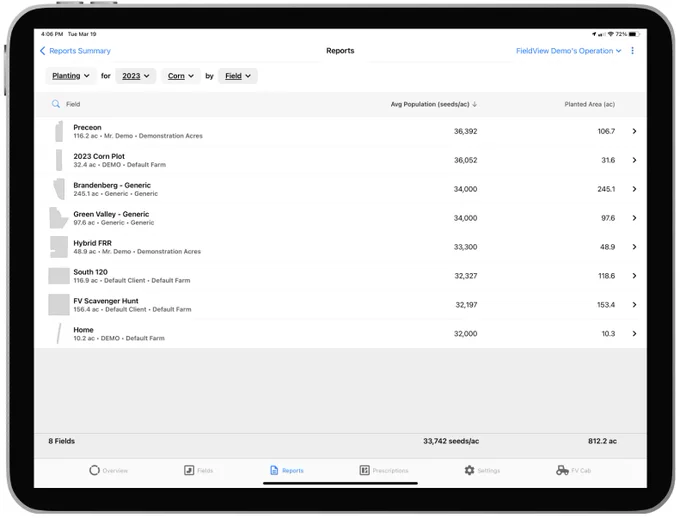Expand the FV Scavenger Hunt row chevron
The width and height of the screenshot is (680, 518).
(634, 305)
